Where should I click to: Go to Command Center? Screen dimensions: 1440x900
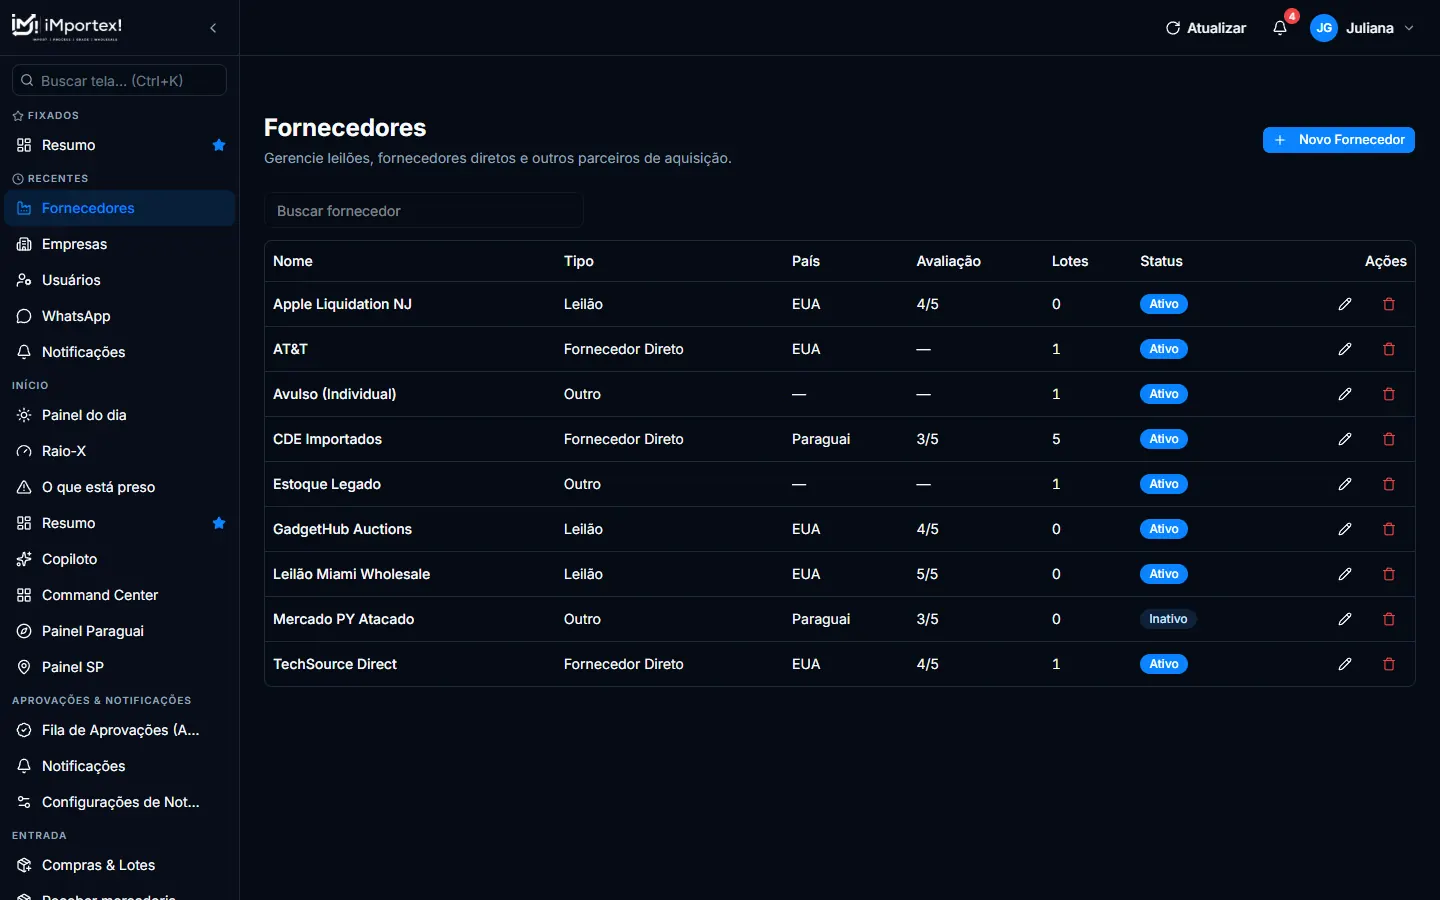point(120,595)
